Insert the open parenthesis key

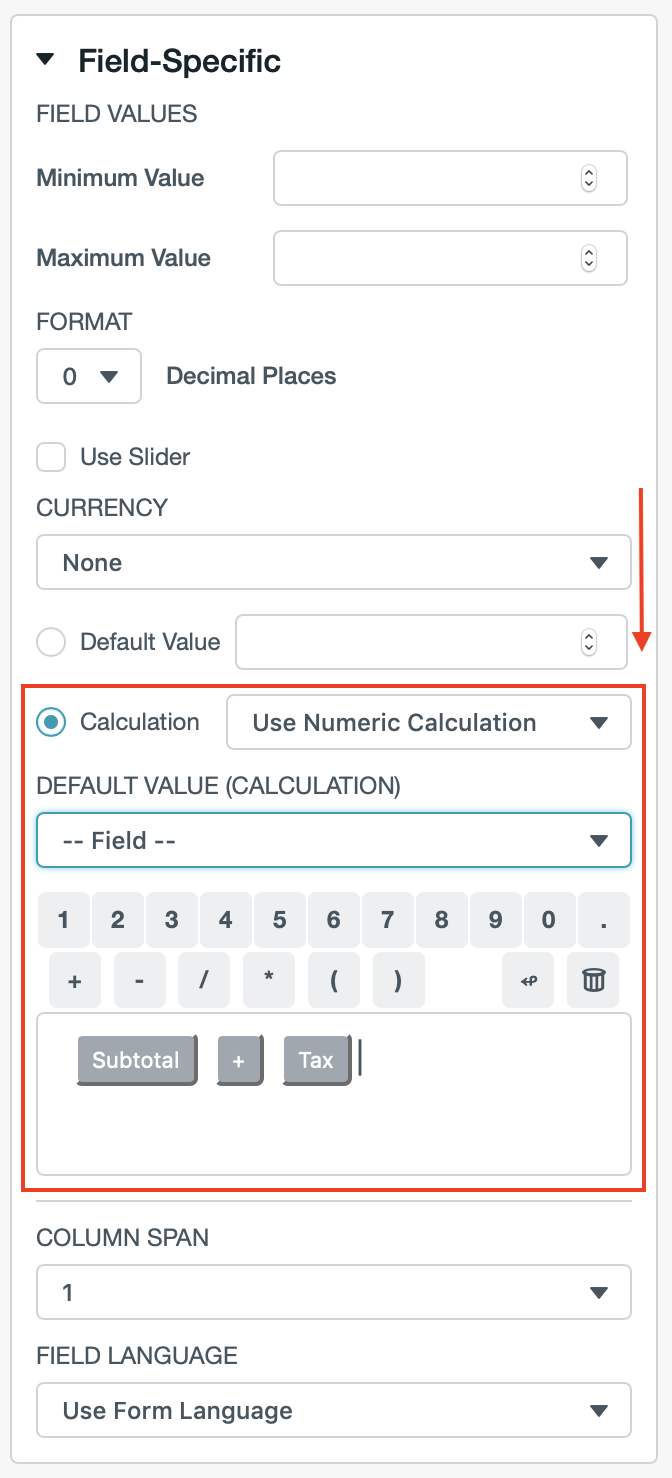[x=334, y=981]
